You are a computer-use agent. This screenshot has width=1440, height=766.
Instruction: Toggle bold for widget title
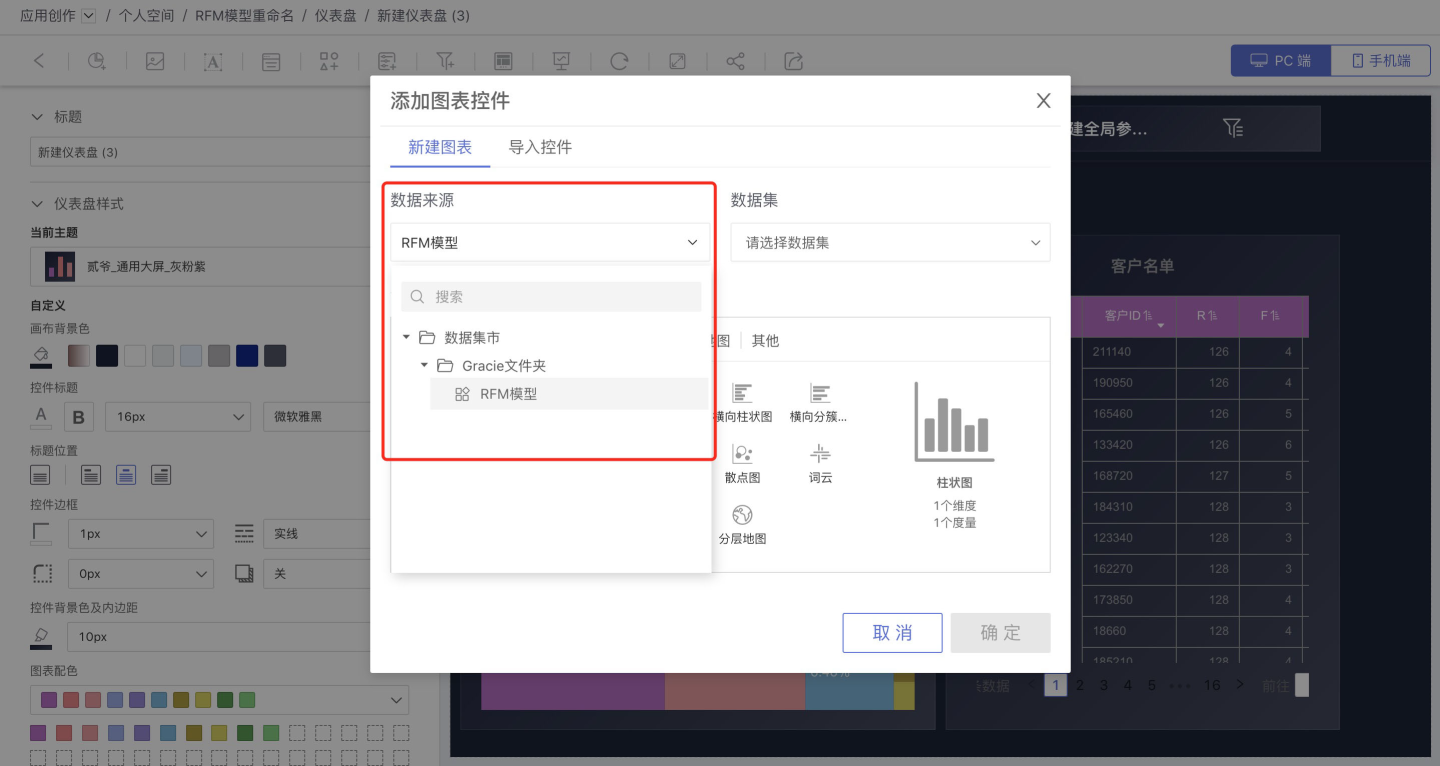78,417
